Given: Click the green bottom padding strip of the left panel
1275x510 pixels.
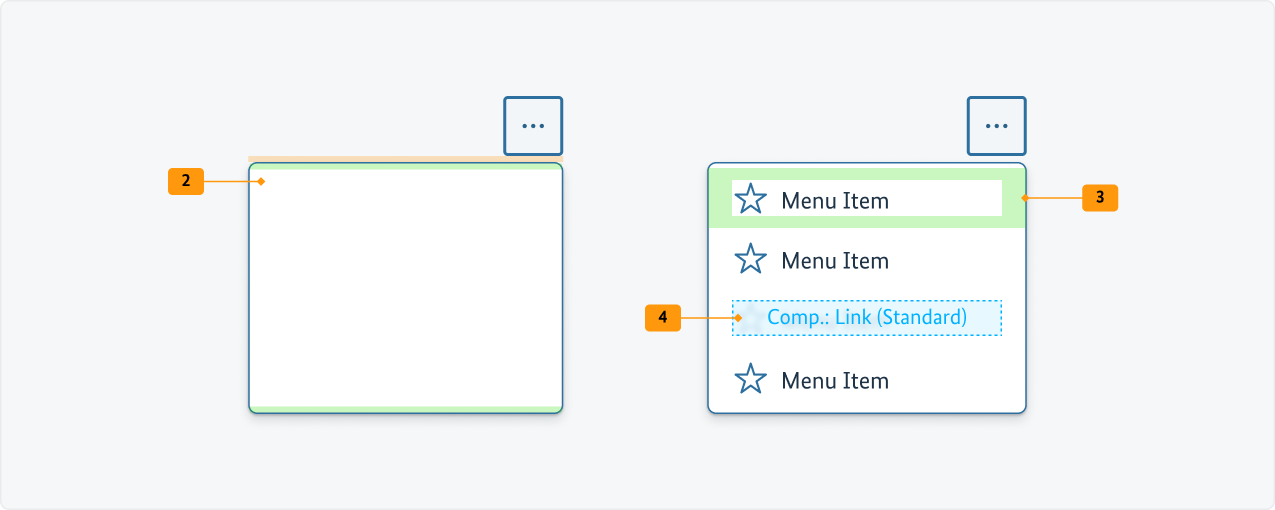Looking at the screenshot, I should pos(405,409).
